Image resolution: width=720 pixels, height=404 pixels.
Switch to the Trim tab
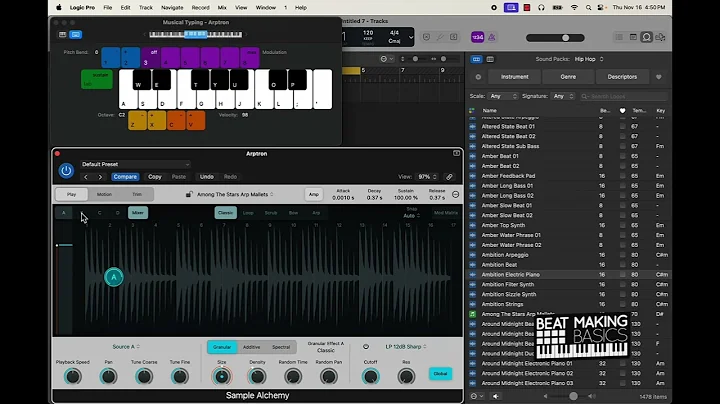tap(137, 194)
